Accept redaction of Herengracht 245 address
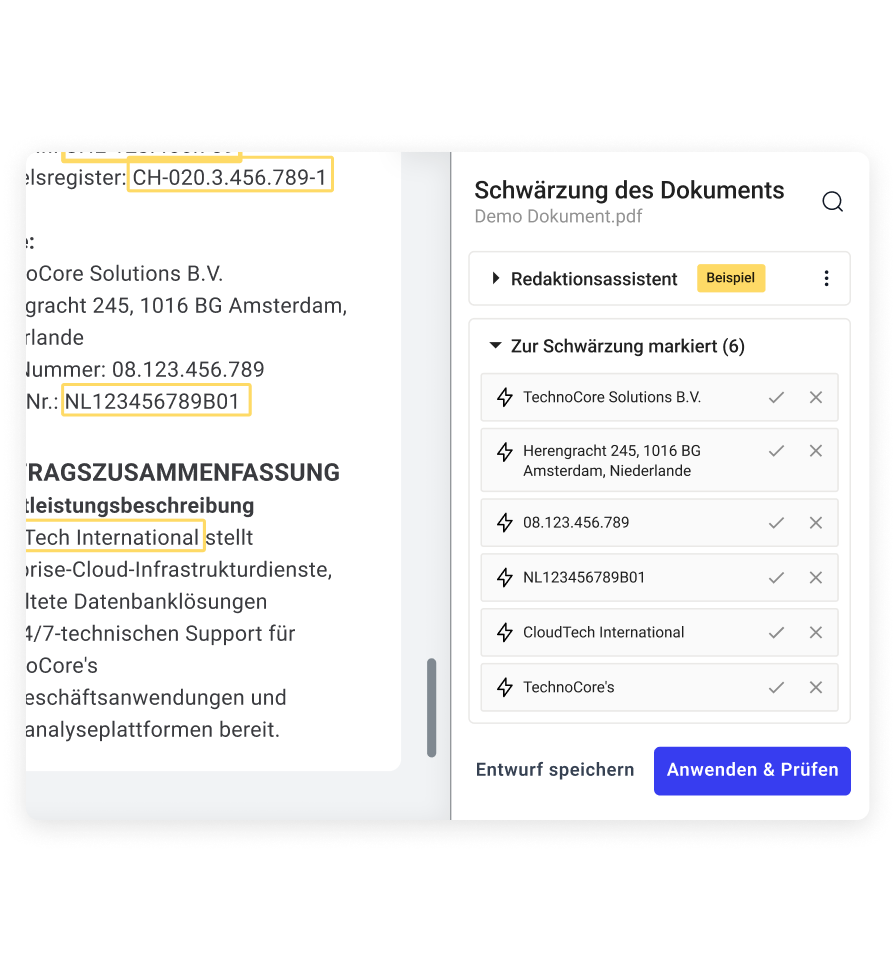Screen dimensions: 896x971 [776, 451]
